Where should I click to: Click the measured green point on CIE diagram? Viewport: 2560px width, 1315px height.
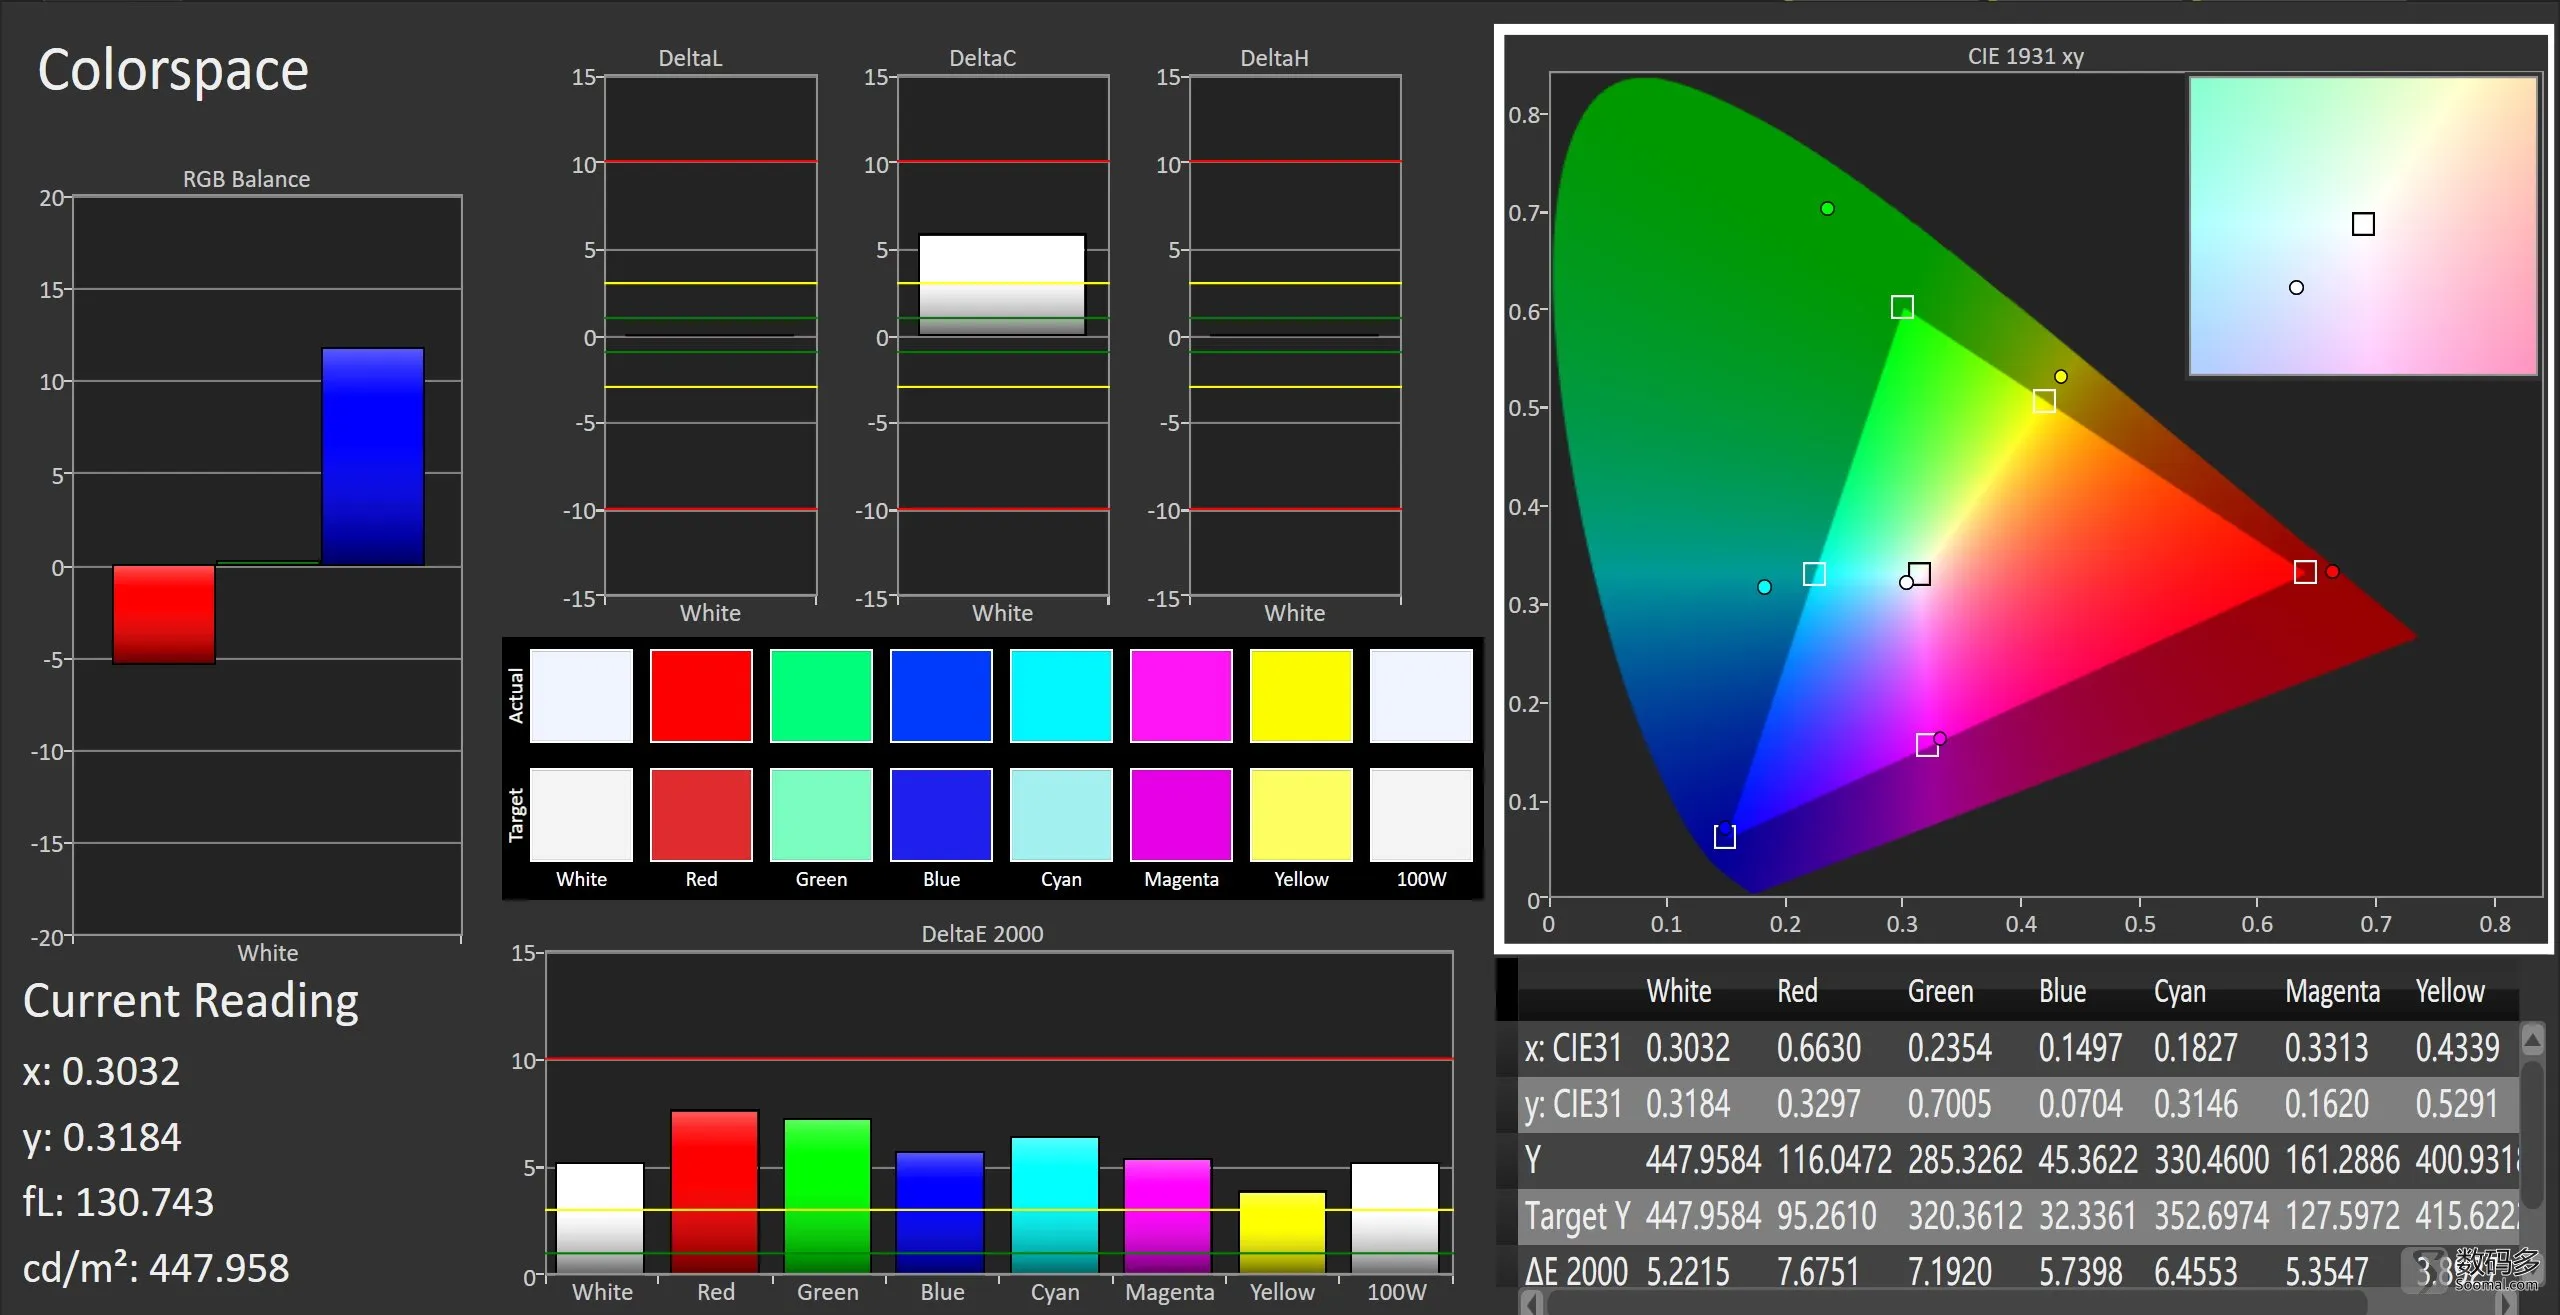(x=1827, y=209)
